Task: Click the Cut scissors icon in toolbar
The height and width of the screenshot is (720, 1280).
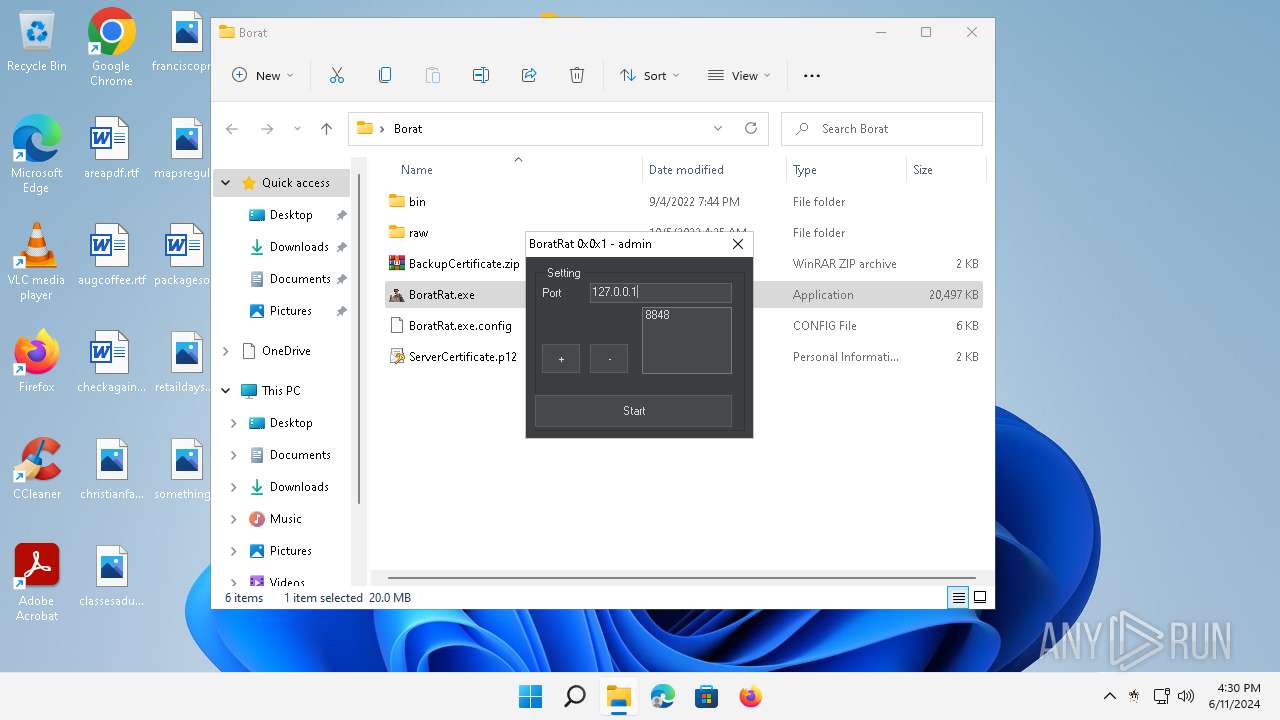Action: tap(336, 75)
